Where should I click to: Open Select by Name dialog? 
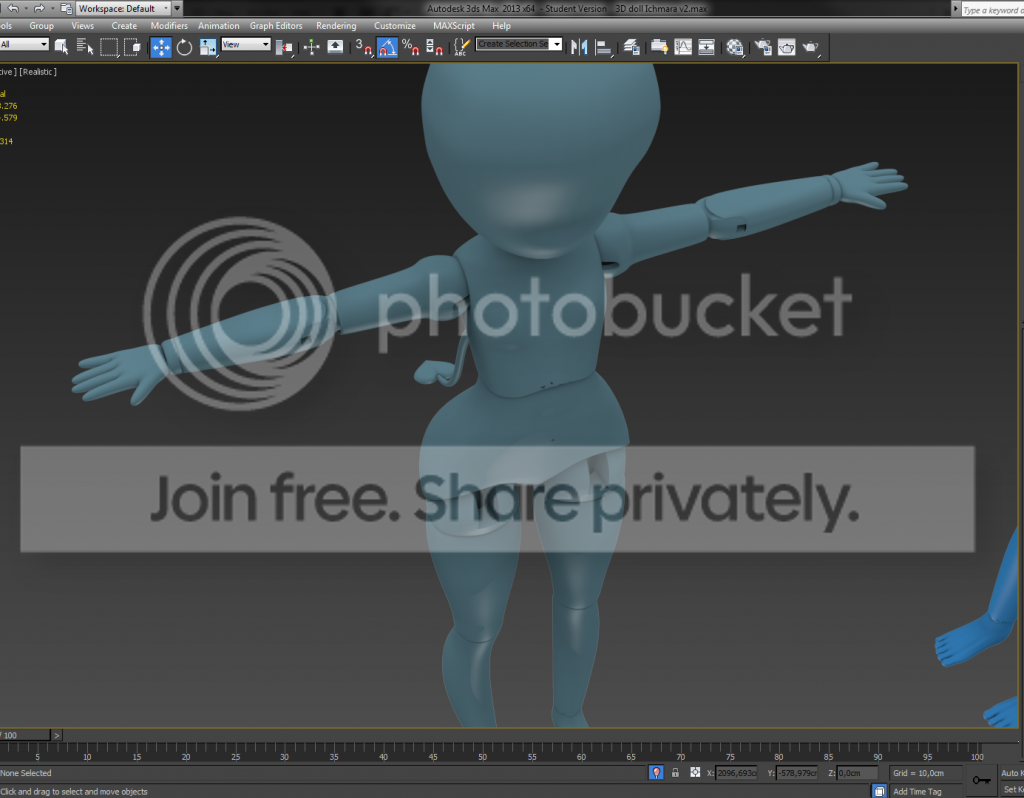point(85,47)
